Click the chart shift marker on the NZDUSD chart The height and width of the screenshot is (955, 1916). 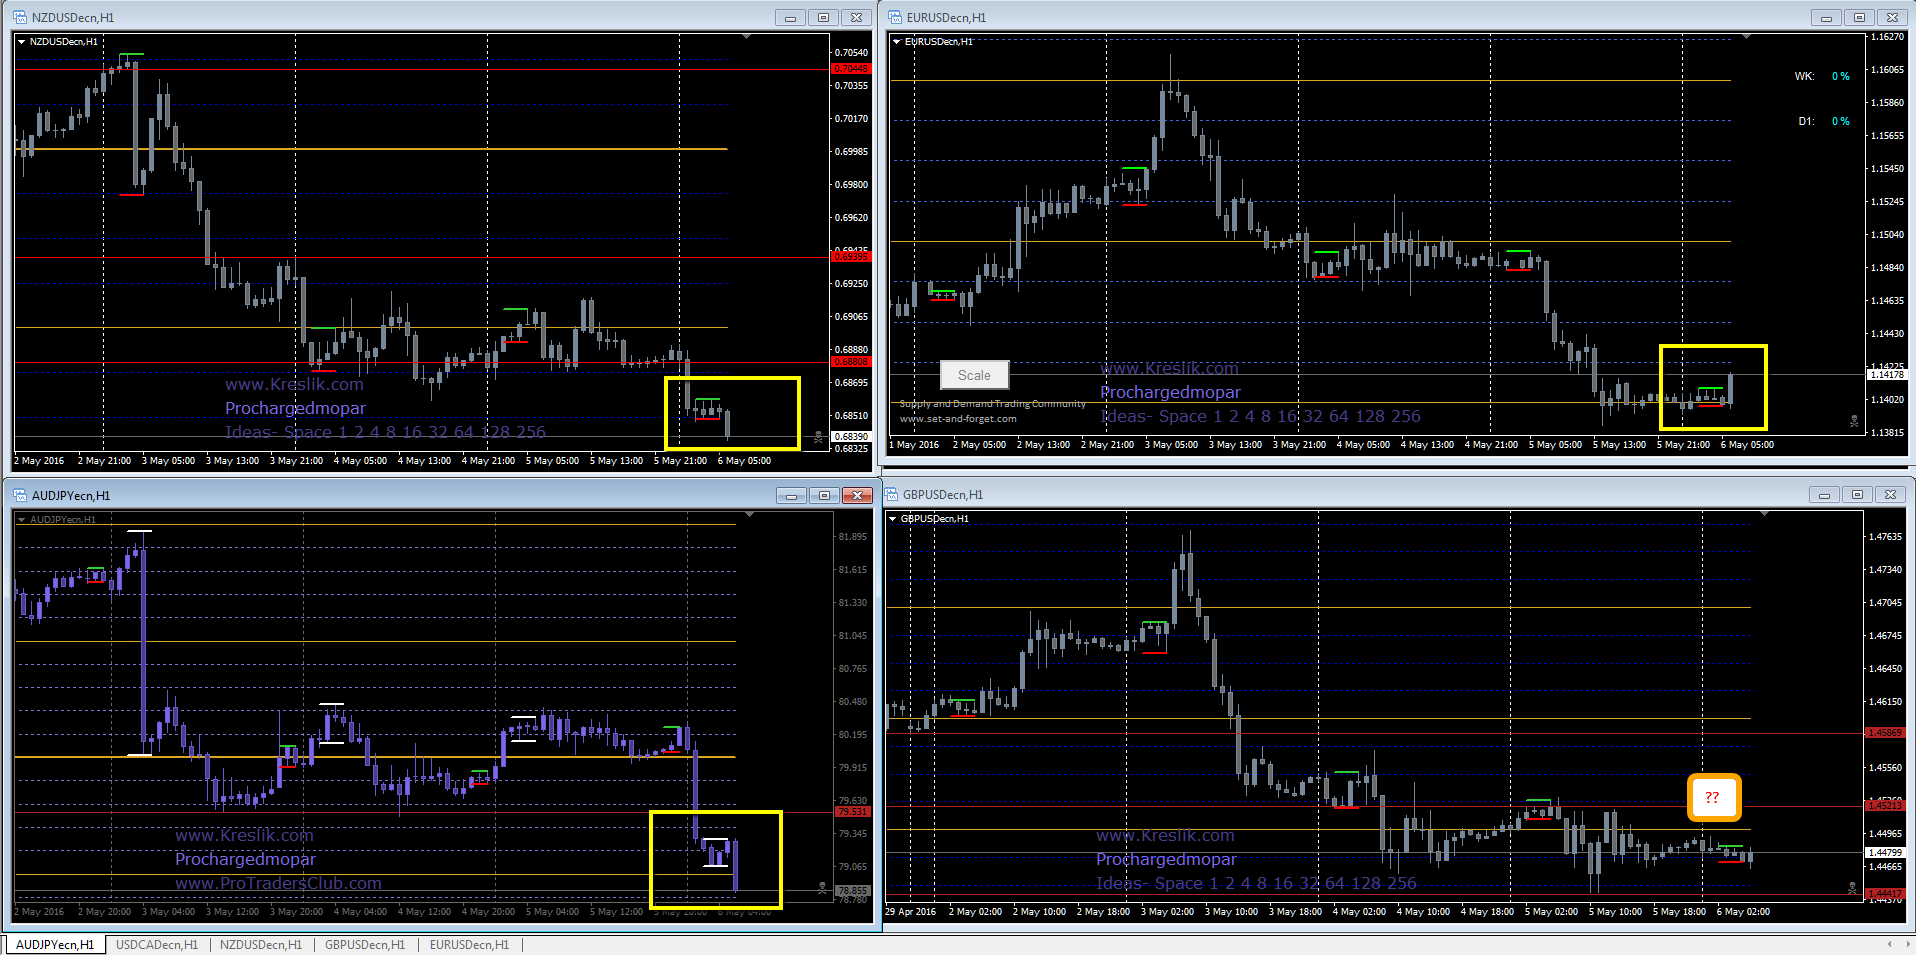746,37
